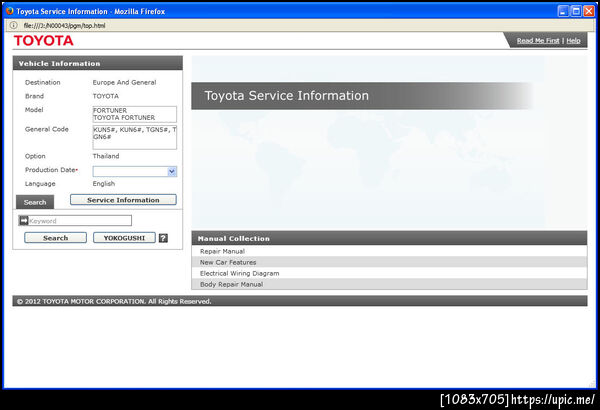Click the General Code box with KUN5#
The width and height of the screenshot is (600, 410).
(x=135, y=137)
